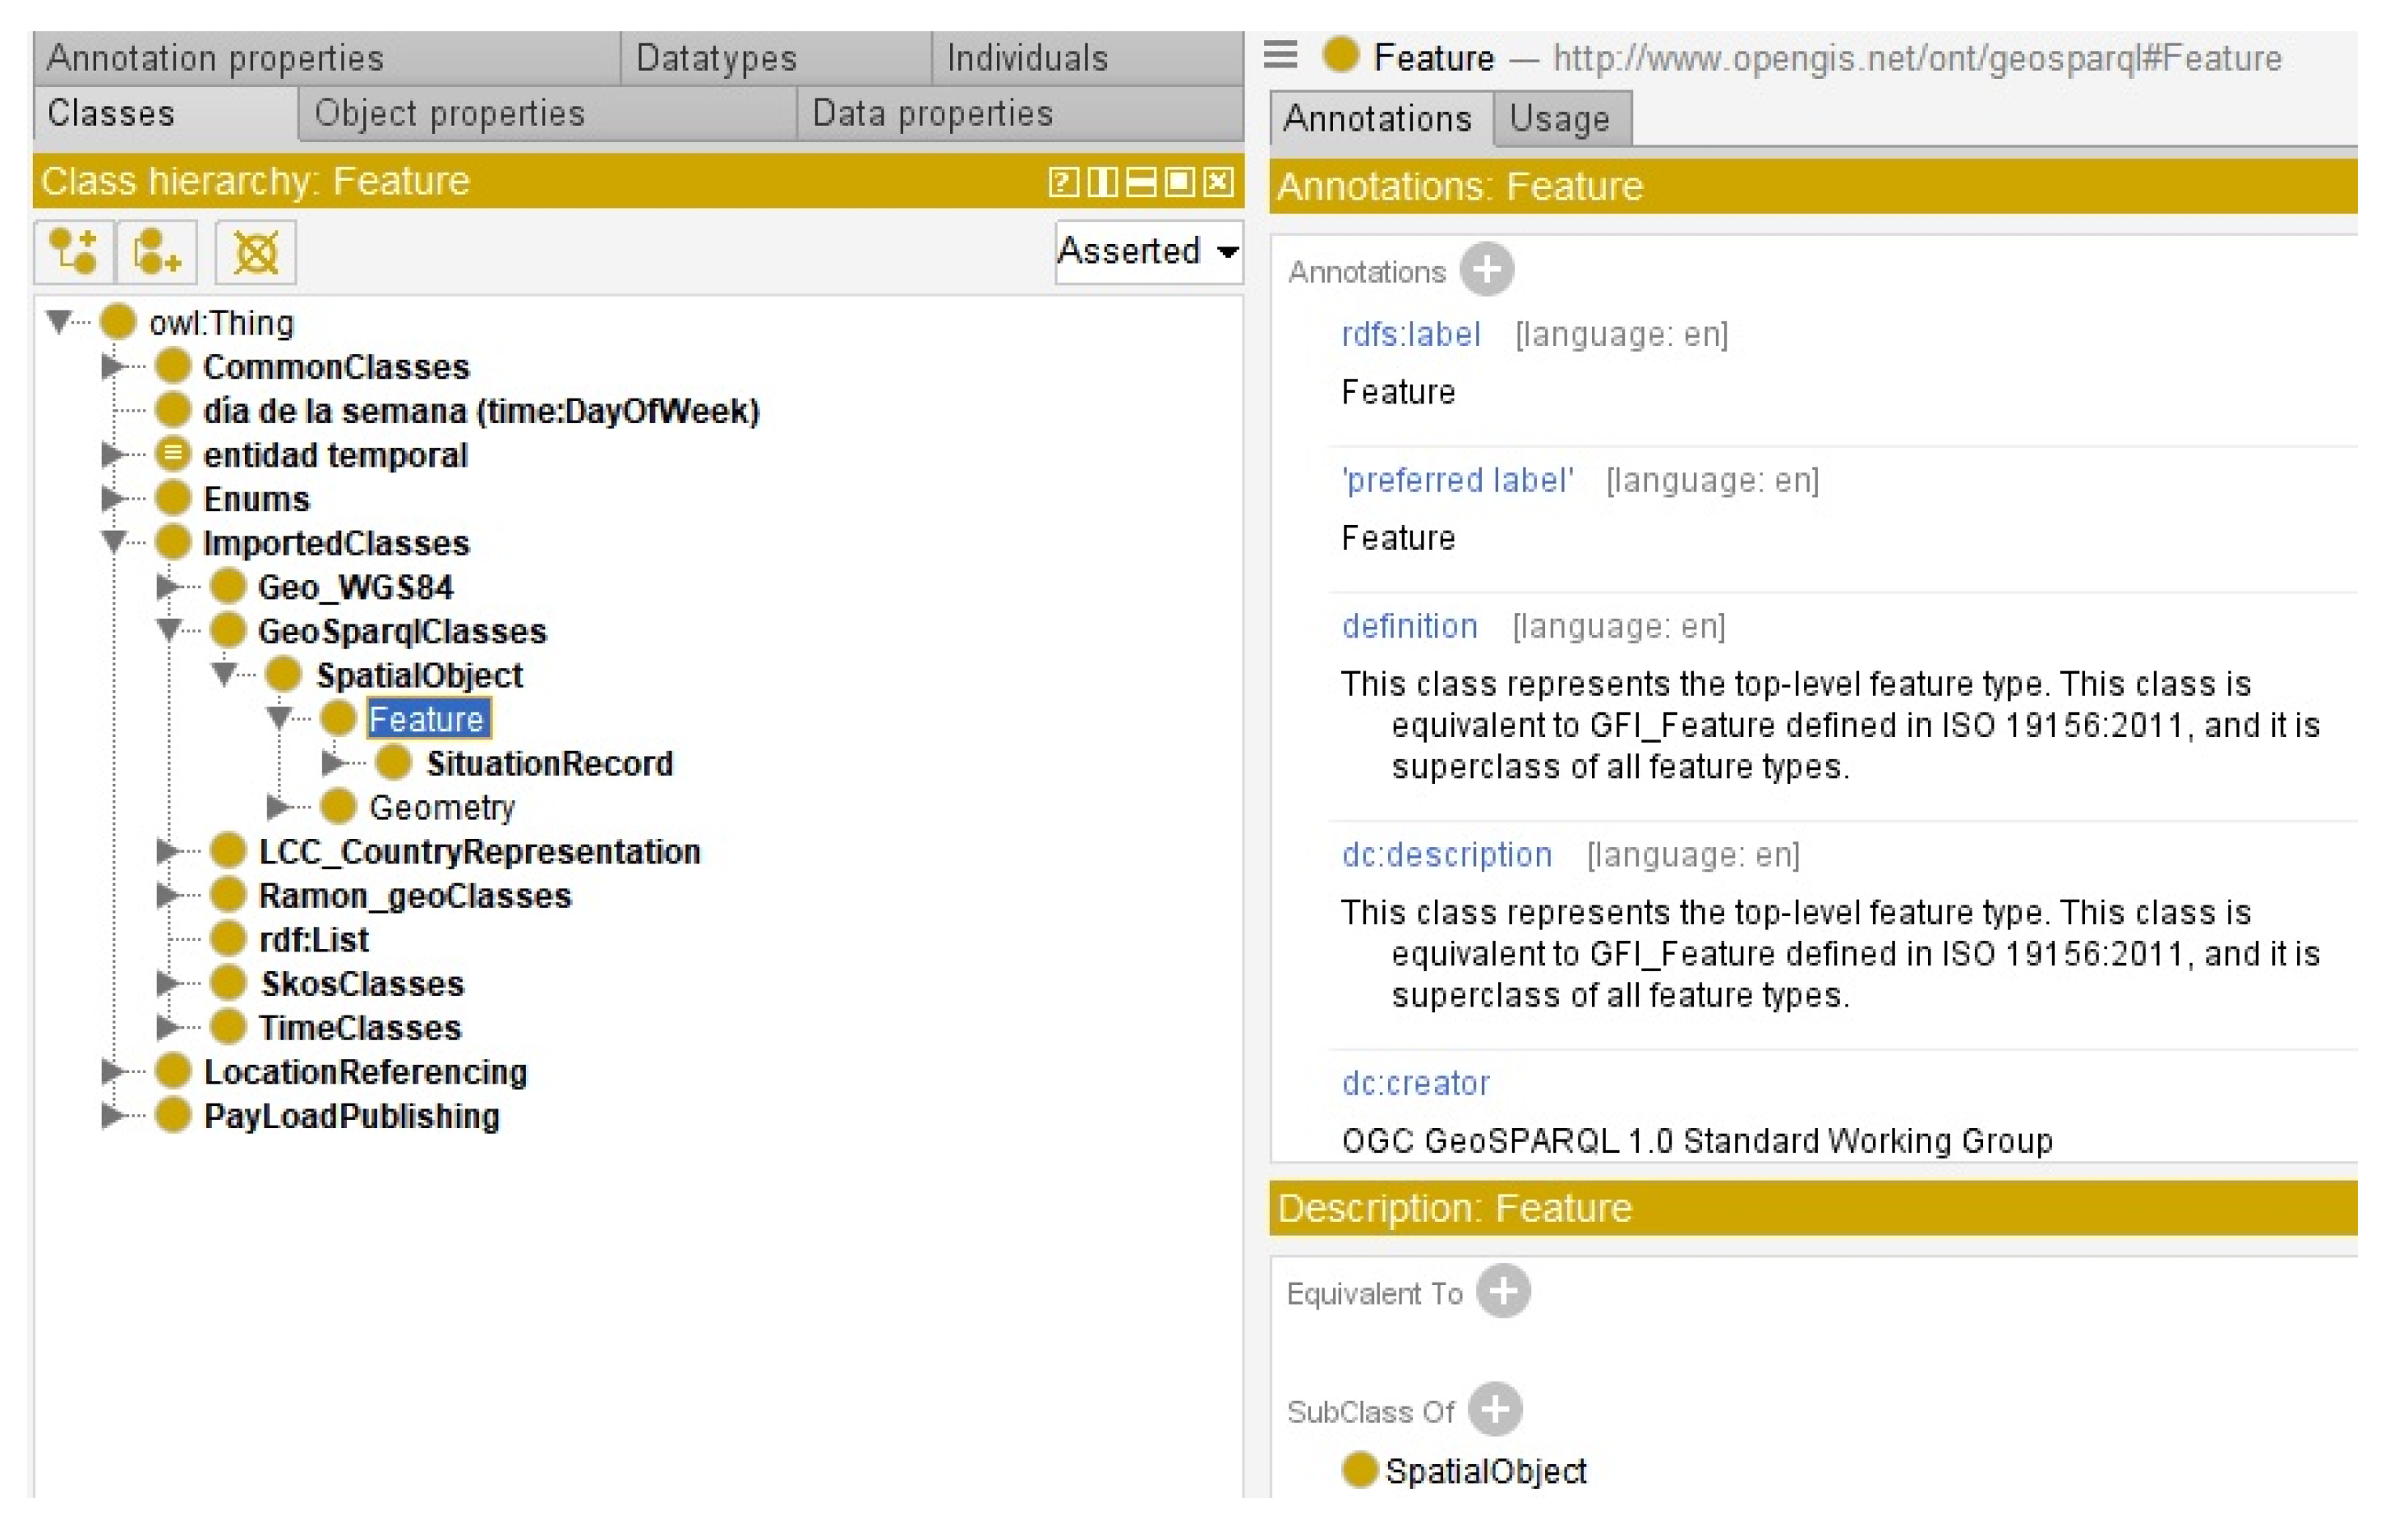Viewport: 2408px width, 1534px height.
Task: Open the hamburger menu beside Feature header
Action: pos(1280,55)
